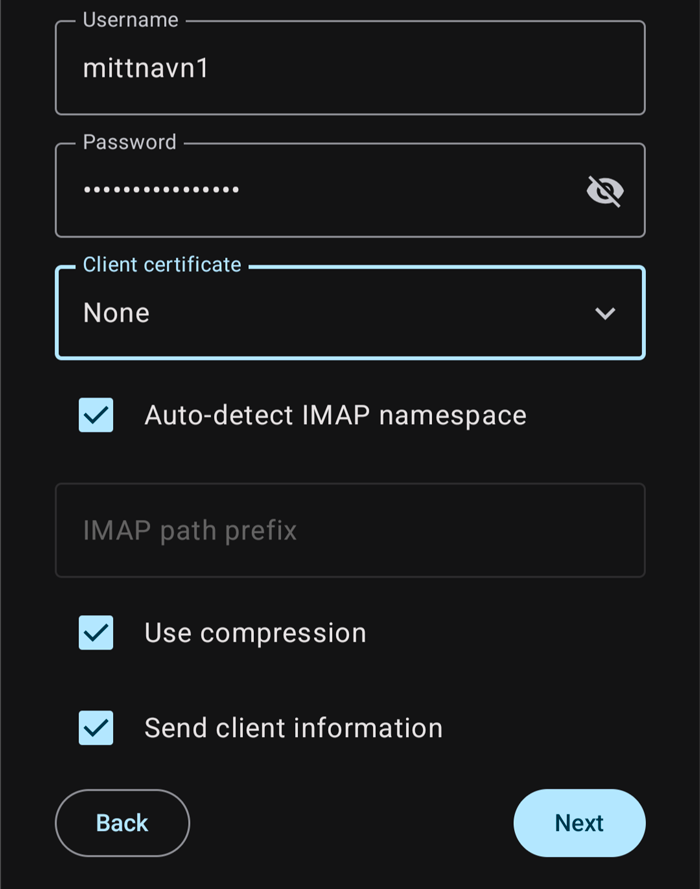
Task: Untick the Send client information checkbox
Action: click(x=96, y=728)
